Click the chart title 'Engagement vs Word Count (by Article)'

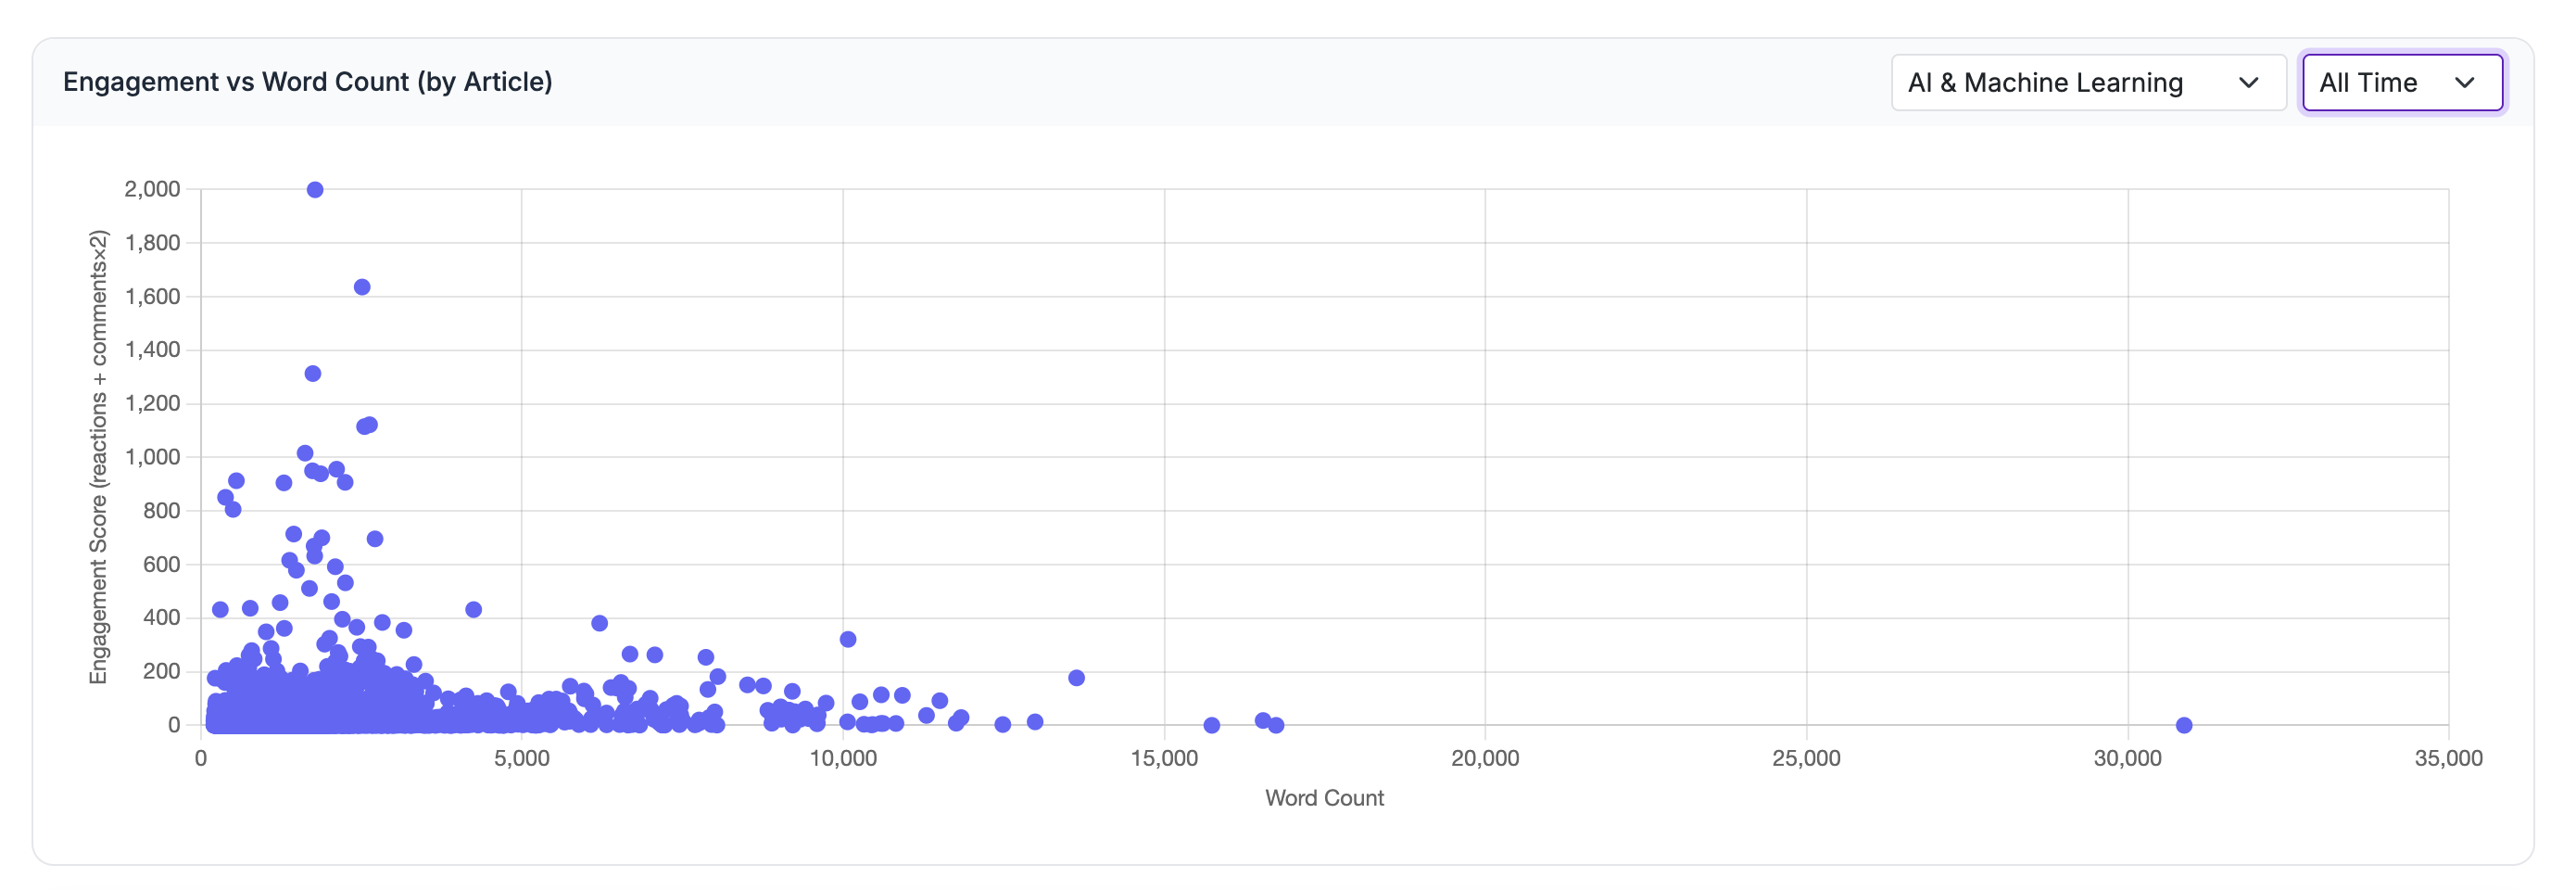tap(308, 82)
